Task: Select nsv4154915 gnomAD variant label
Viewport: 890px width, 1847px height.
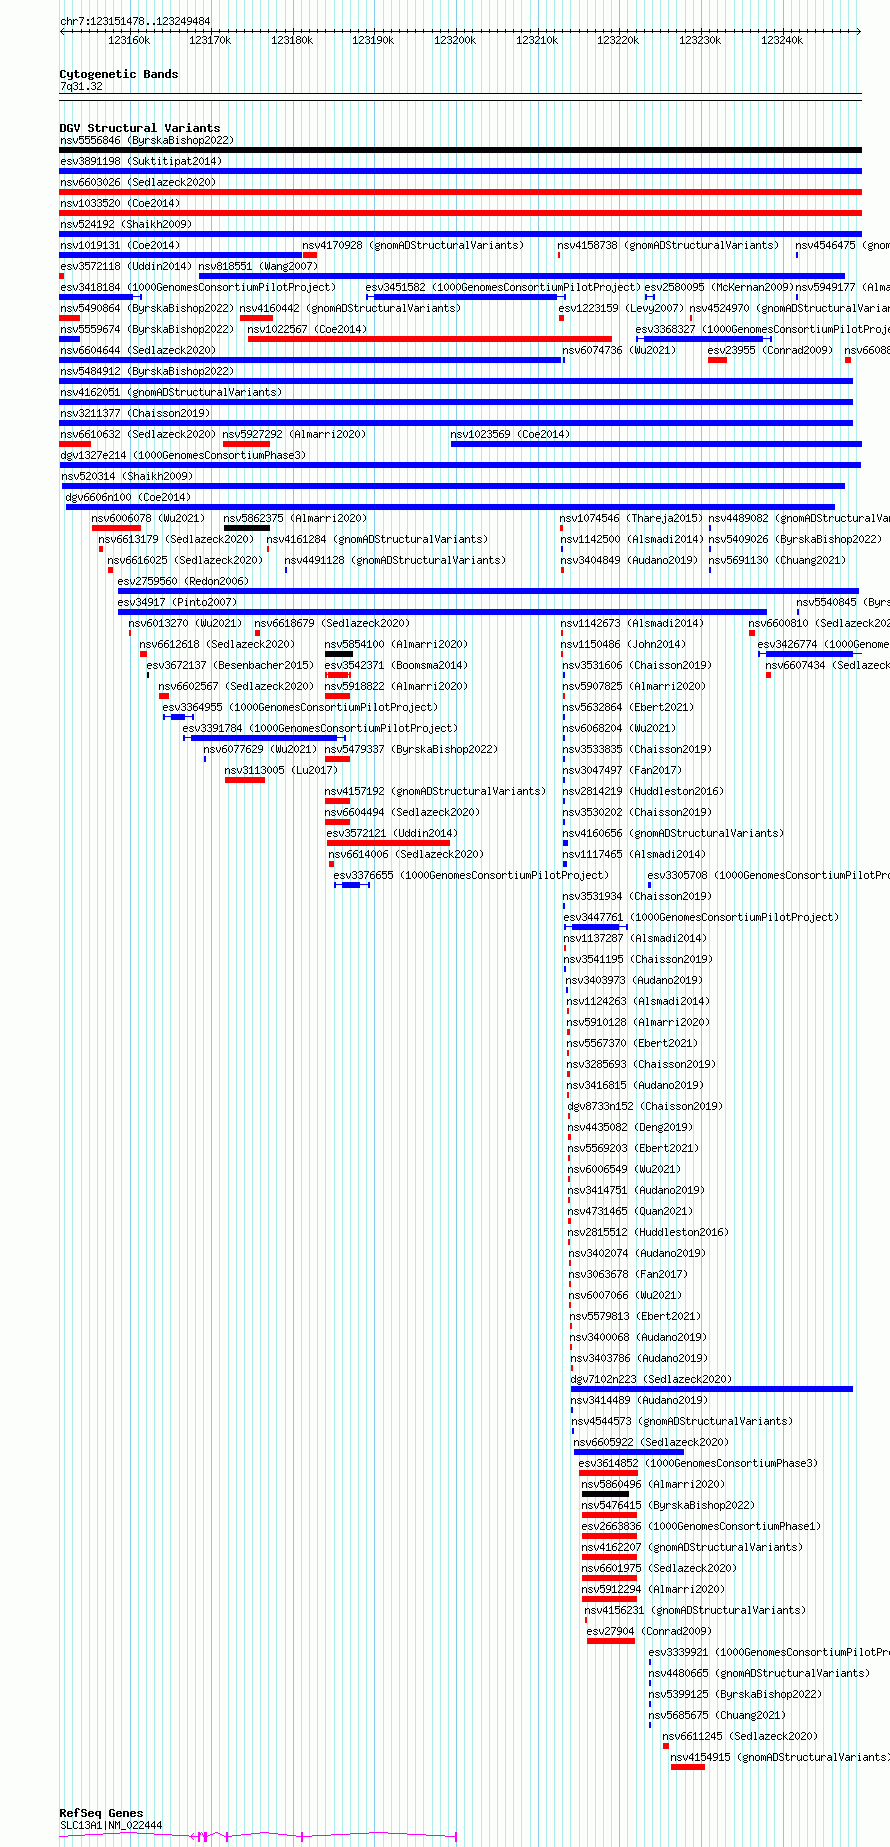Action: coord(780,1757)
